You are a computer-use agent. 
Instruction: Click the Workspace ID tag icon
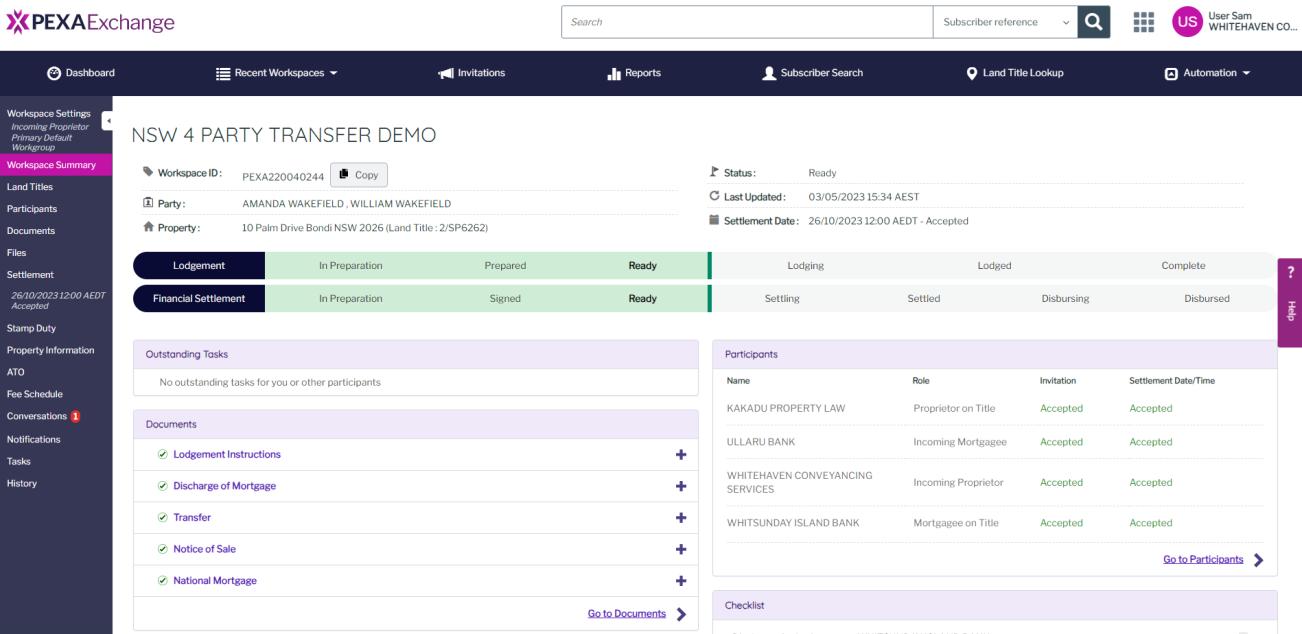point(149,172)
